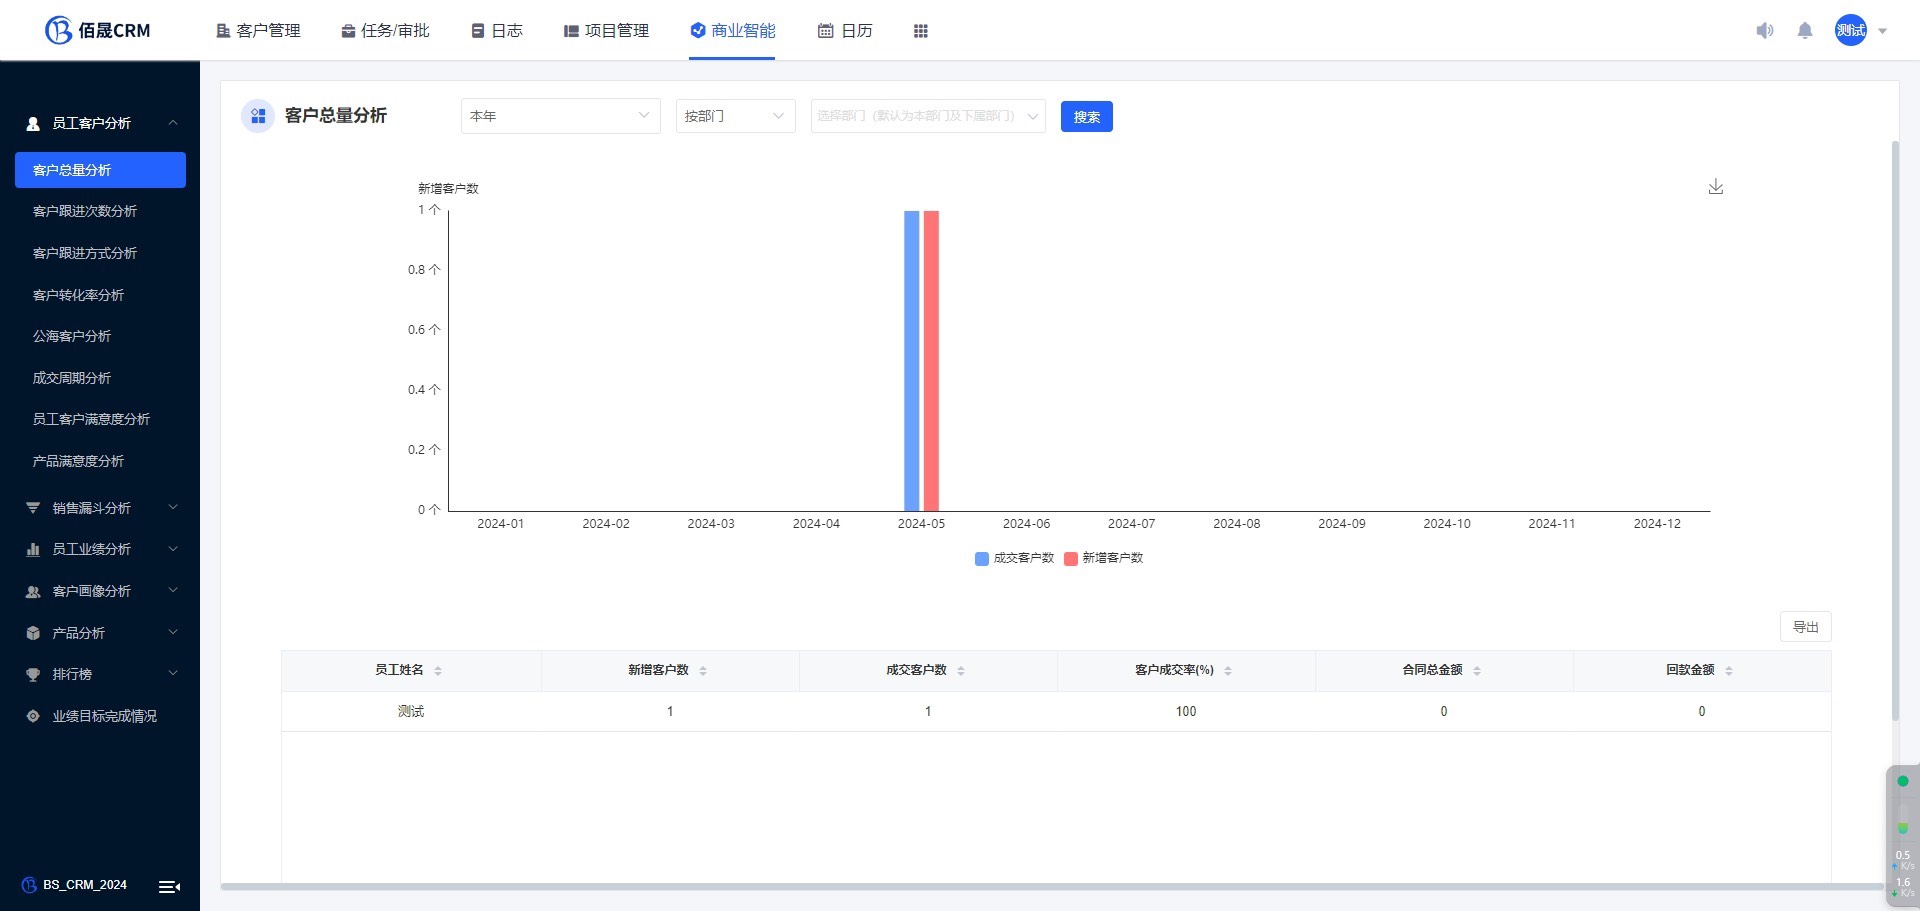Click the blue 搜索 button
The width and height of the screenshot is (1920, 911).
point(1086,117)
